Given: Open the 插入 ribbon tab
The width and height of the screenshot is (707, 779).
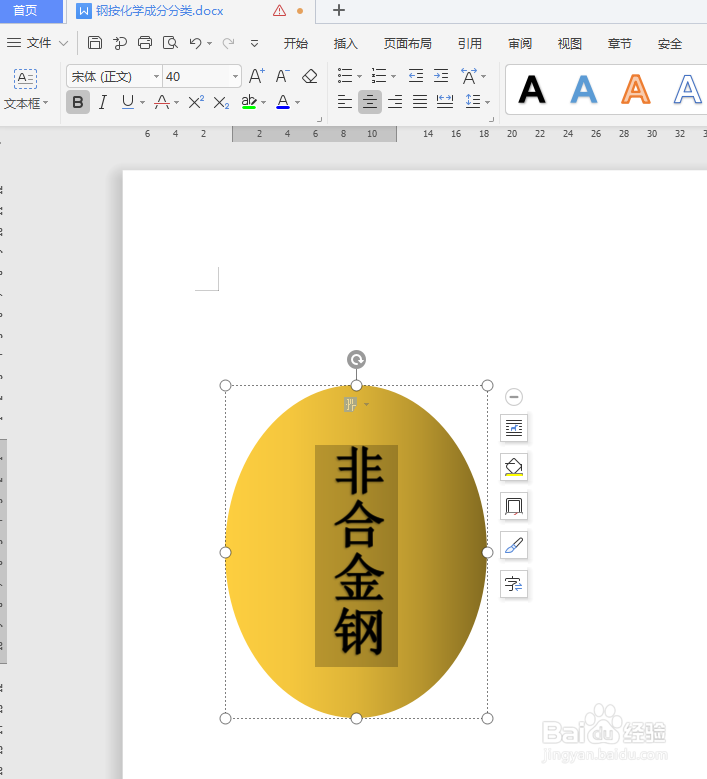Looking at the screenshot, I should click(346, 44).
